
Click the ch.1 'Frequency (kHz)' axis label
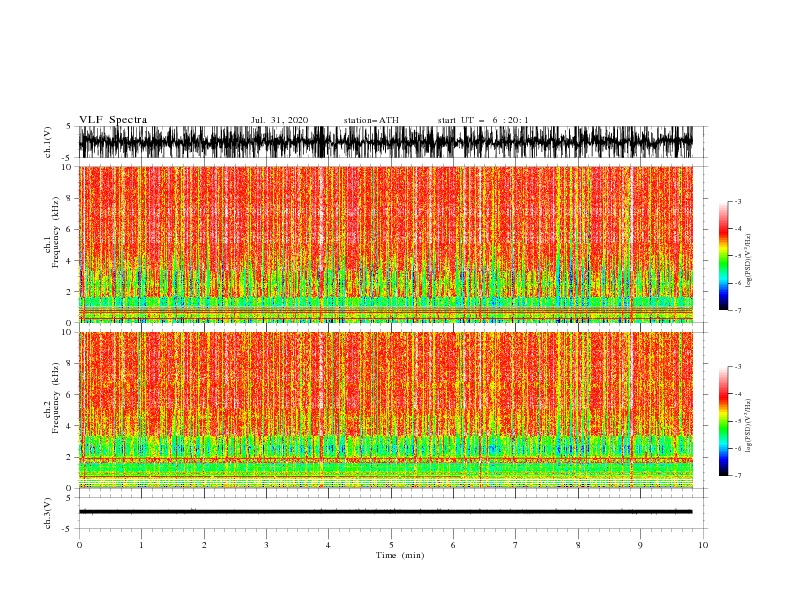(x=55, y=233)
